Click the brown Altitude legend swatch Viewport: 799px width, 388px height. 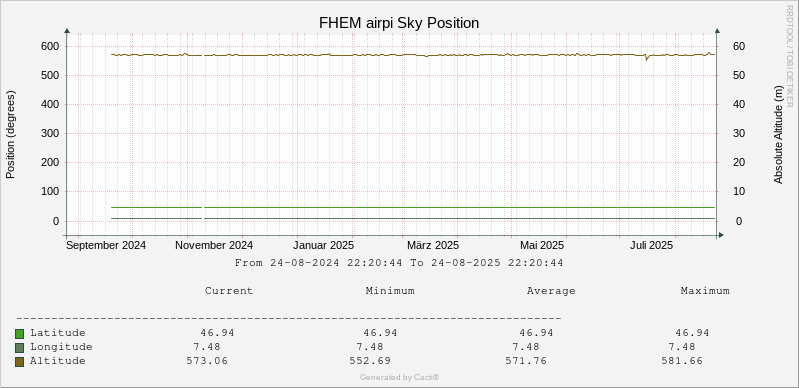coord(19,362)
